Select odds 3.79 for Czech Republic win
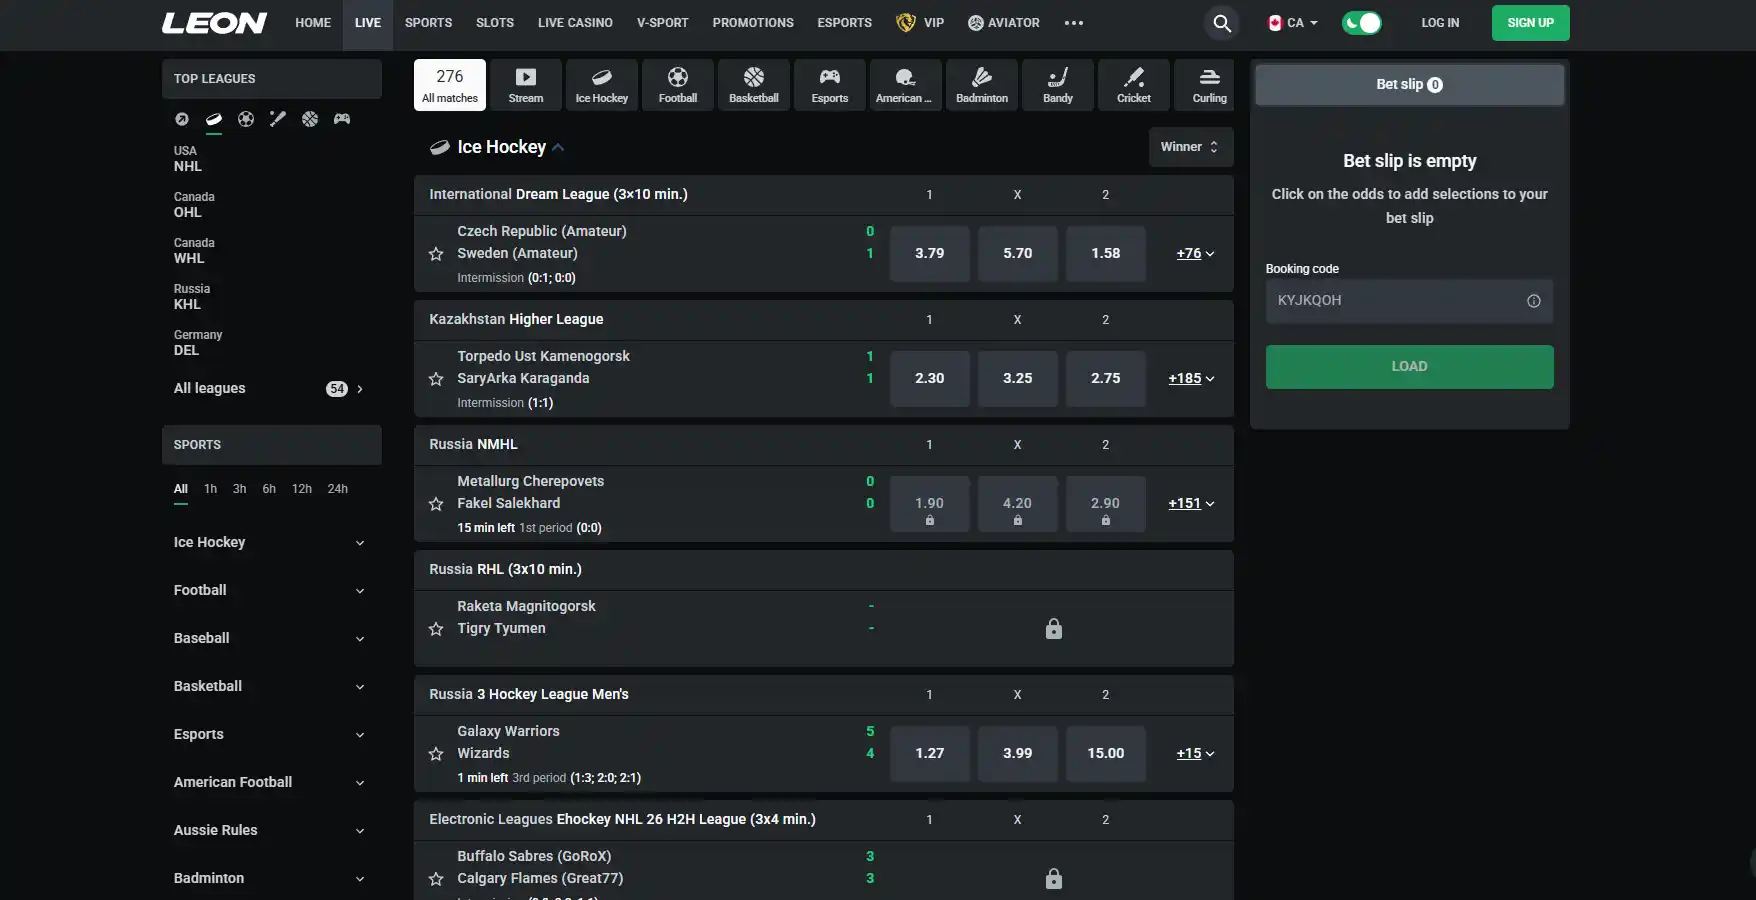The height and width of the screenshot is (900, 1756). tap(930, 254)
